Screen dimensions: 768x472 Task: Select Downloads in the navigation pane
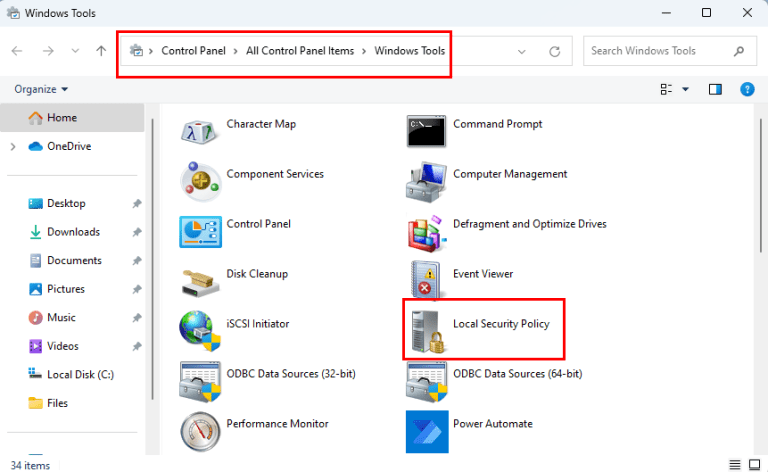(x=73, y=232)
